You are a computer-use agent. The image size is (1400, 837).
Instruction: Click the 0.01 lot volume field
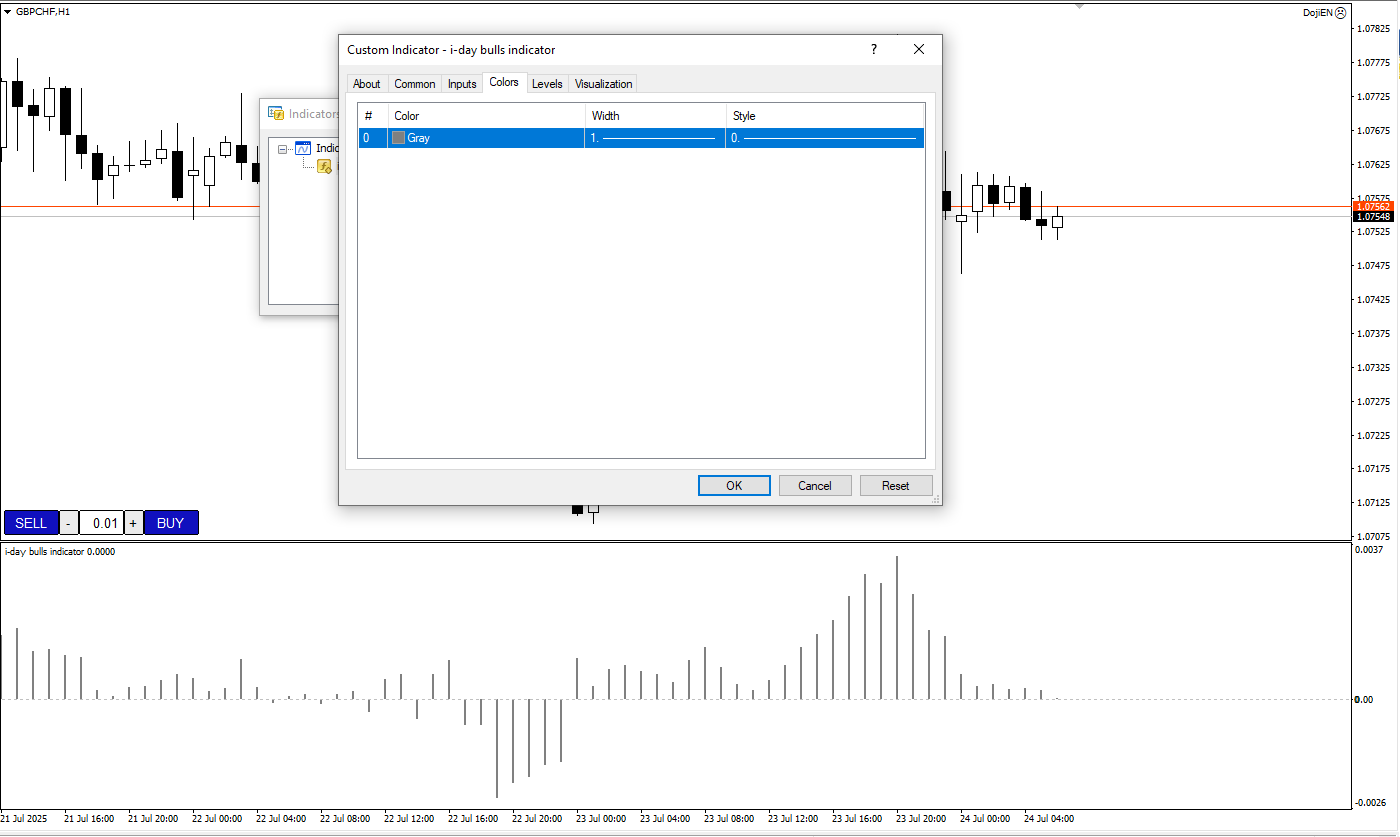(100, 523)
